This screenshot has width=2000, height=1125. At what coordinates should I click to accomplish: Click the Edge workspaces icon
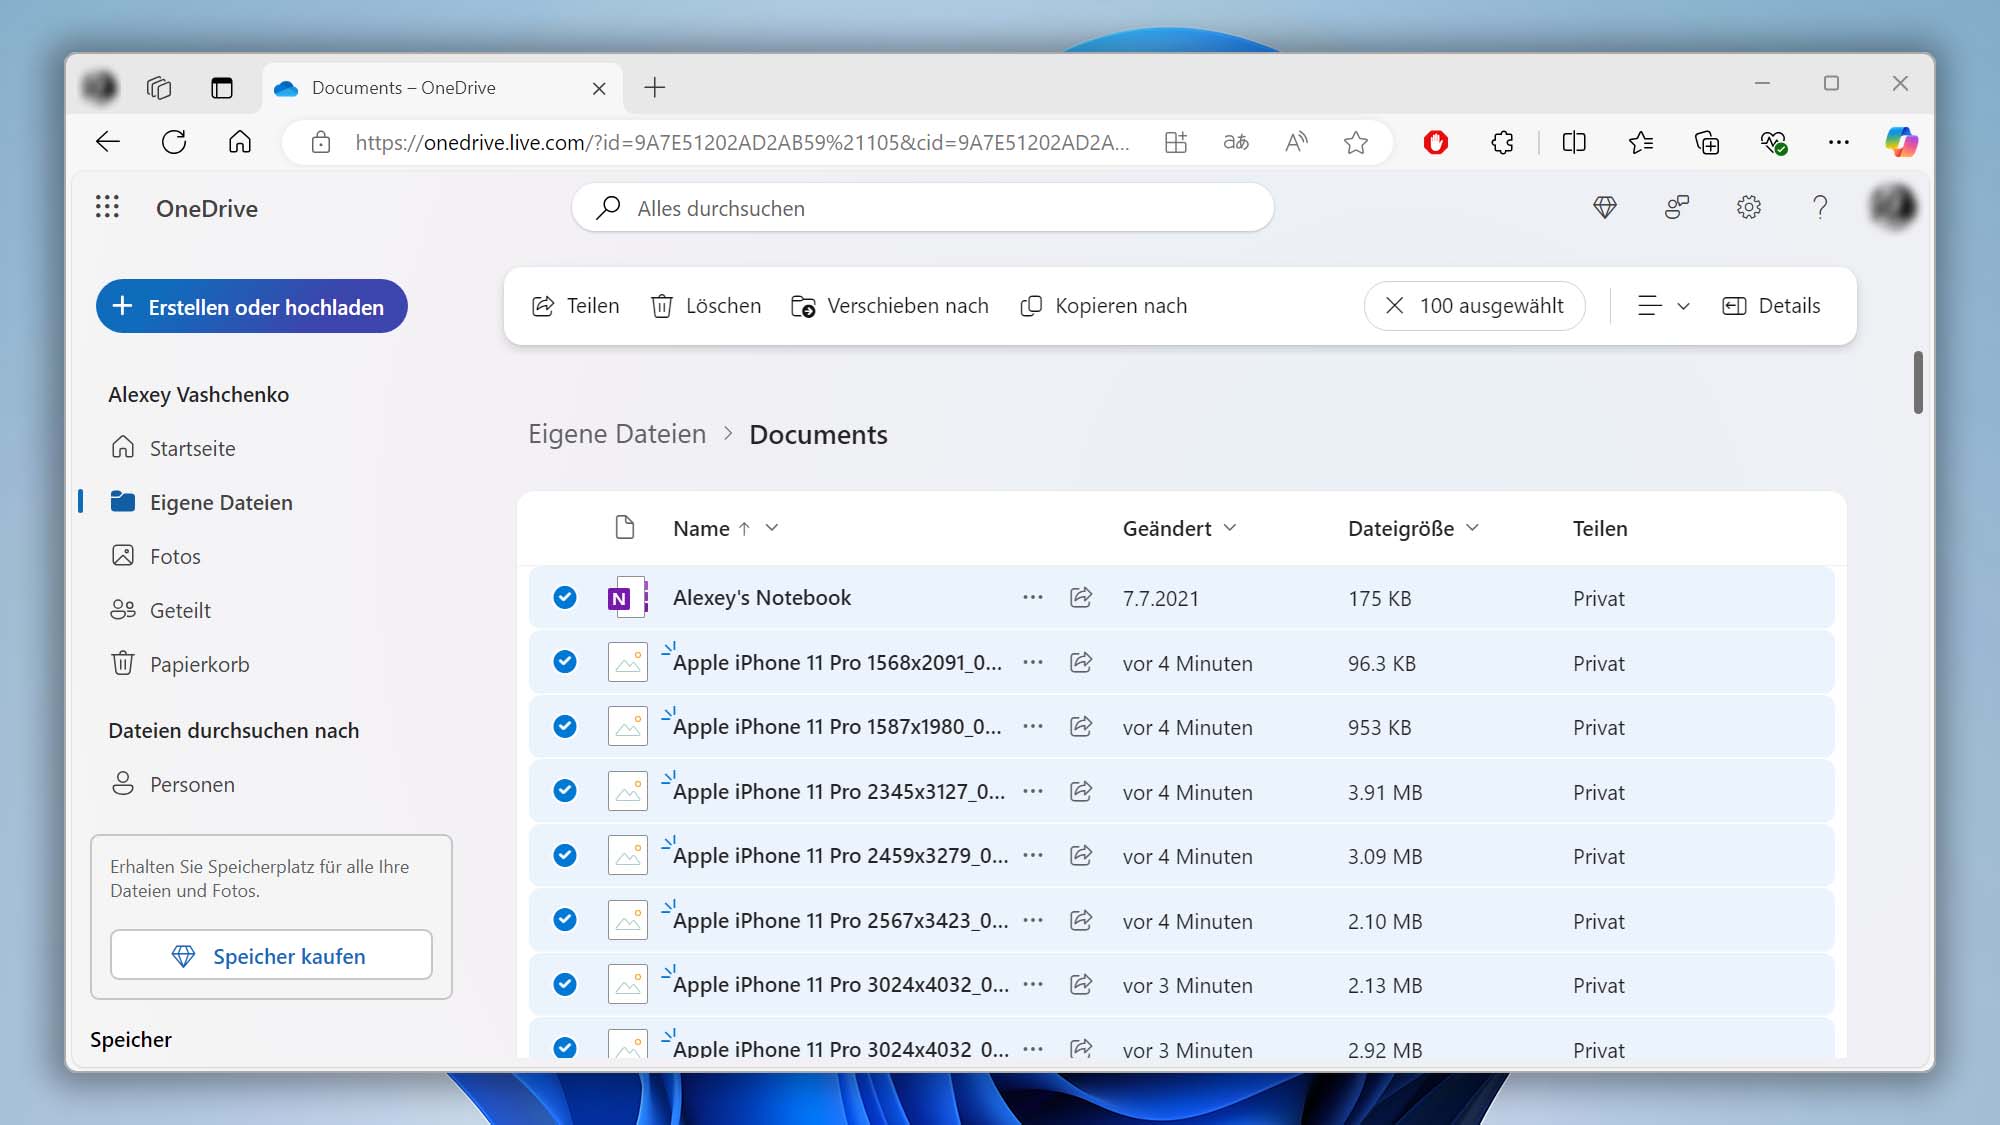click(x=159, y=88)
